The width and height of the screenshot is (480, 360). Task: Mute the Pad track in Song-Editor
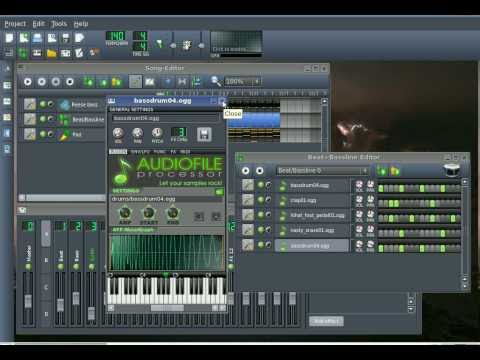pyautogui.click(x=43, y=134)
